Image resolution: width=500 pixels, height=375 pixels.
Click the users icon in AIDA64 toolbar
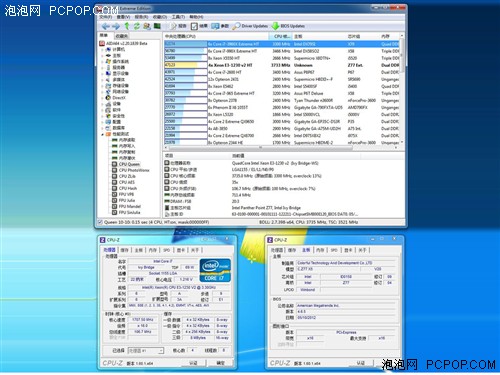pos(147,26)
